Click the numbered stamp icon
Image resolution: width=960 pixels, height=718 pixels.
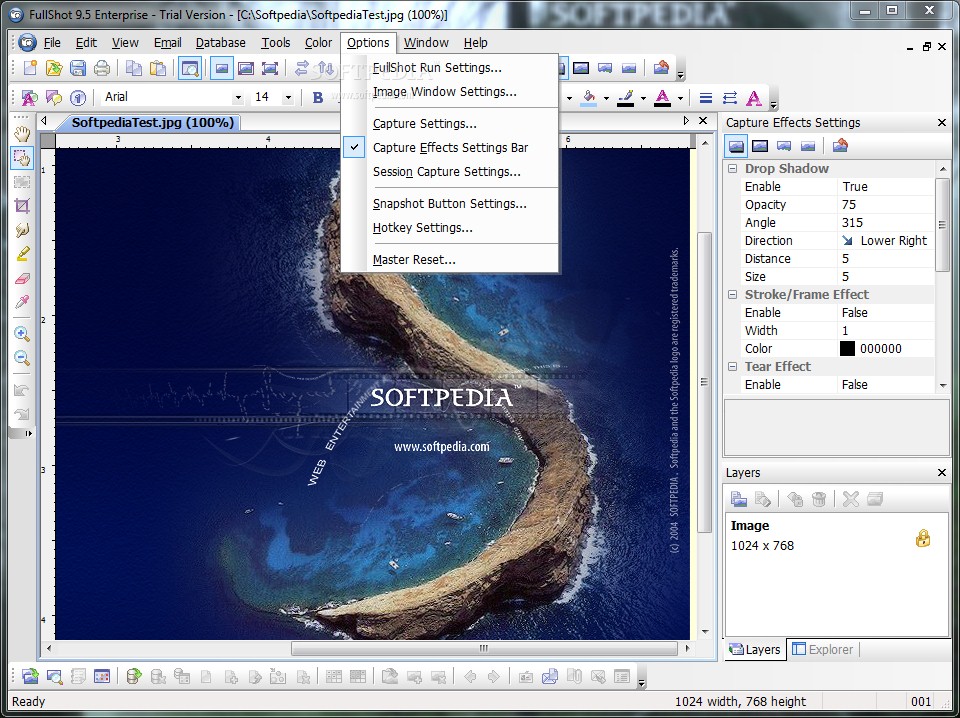[78, 97]
